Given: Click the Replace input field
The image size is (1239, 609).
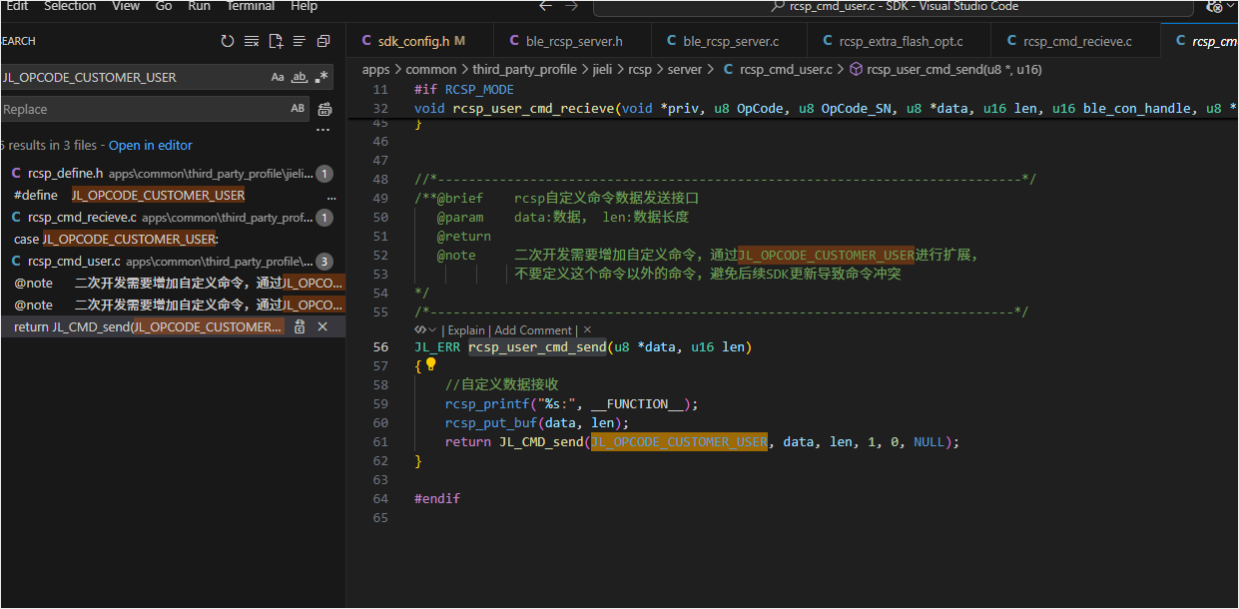Looking at the screenshot, I should [145, 109].
